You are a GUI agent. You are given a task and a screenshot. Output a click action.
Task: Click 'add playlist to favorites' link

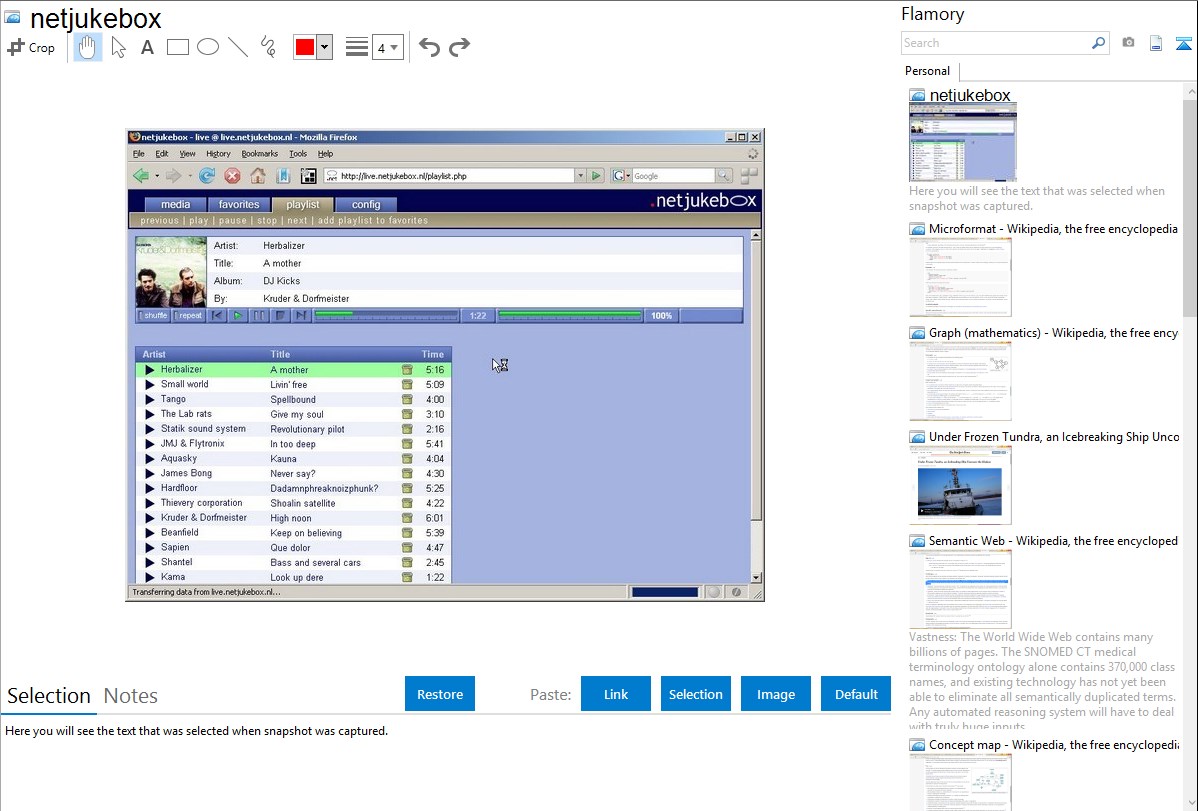pos(373,220)
